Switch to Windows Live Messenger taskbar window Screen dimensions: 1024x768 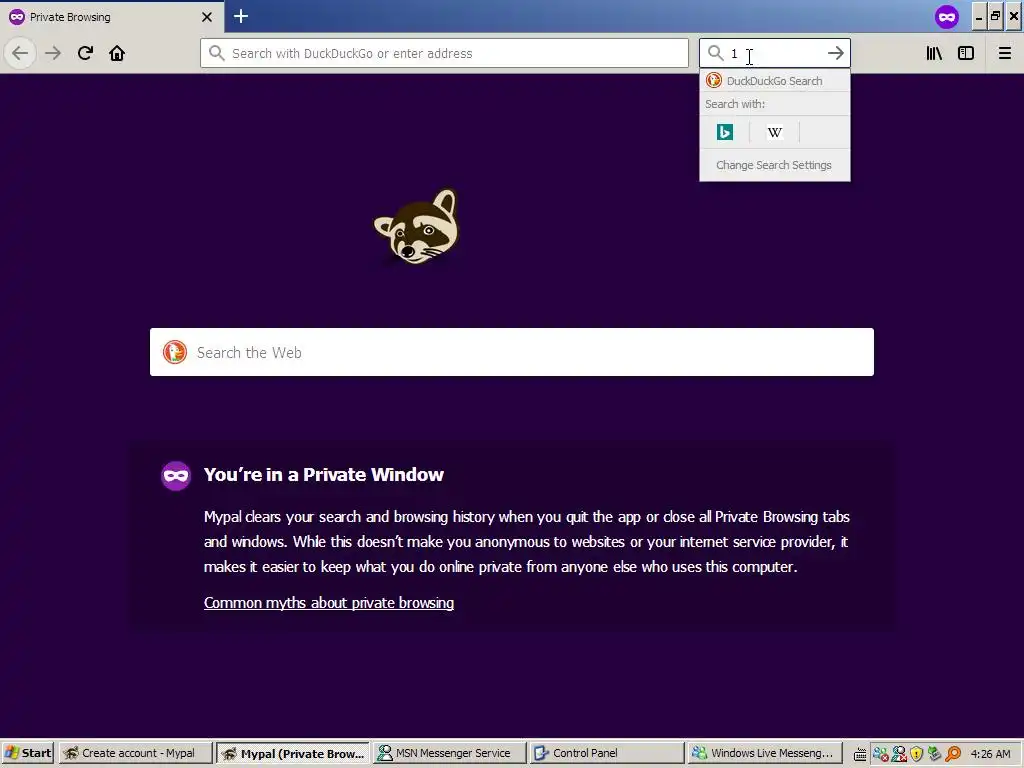click(x=764, y=753)
